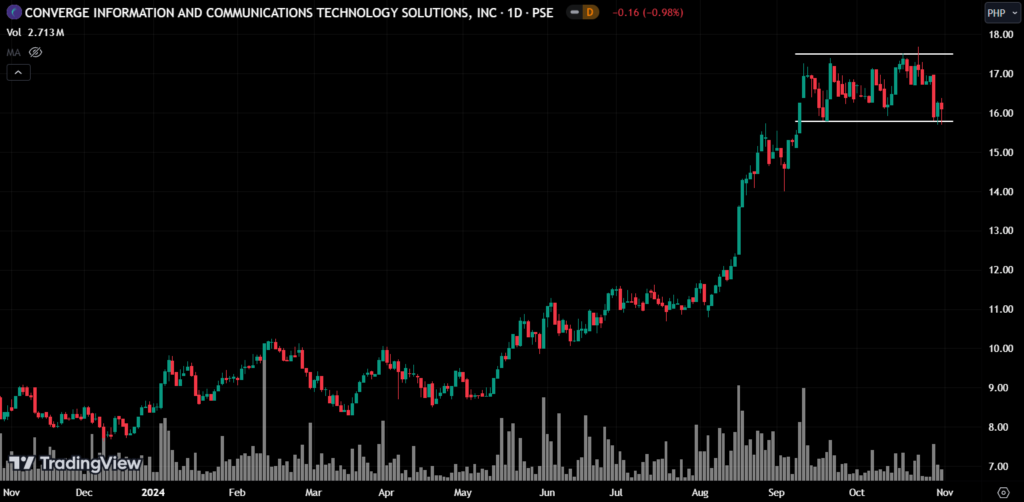
Task: Select the upper white horizontal resistance line
Action: (x=874, y=54)
